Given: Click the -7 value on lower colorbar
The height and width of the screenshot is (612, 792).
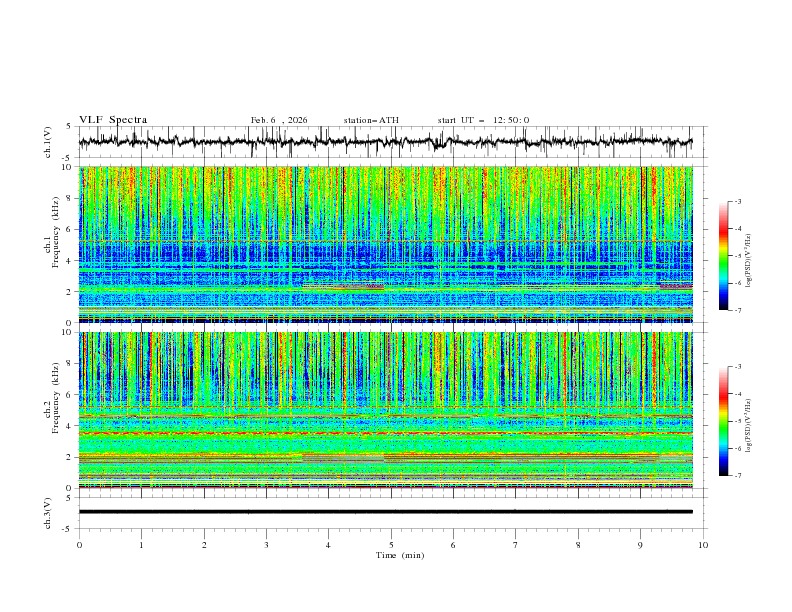Looking at the screenshot, I should pos(738,476).
